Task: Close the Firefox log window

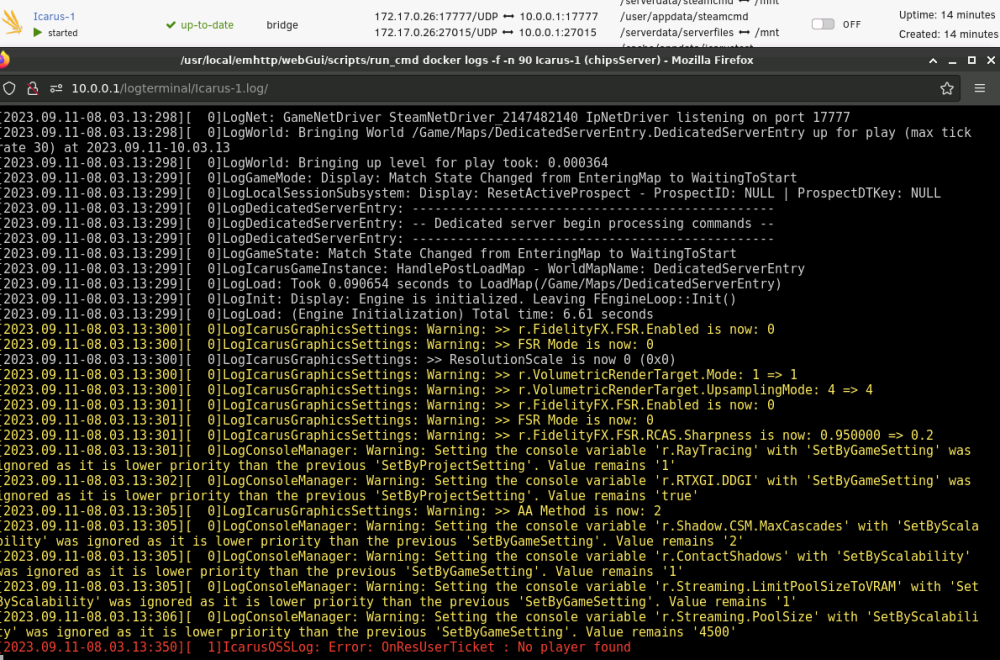Action: 990,60
